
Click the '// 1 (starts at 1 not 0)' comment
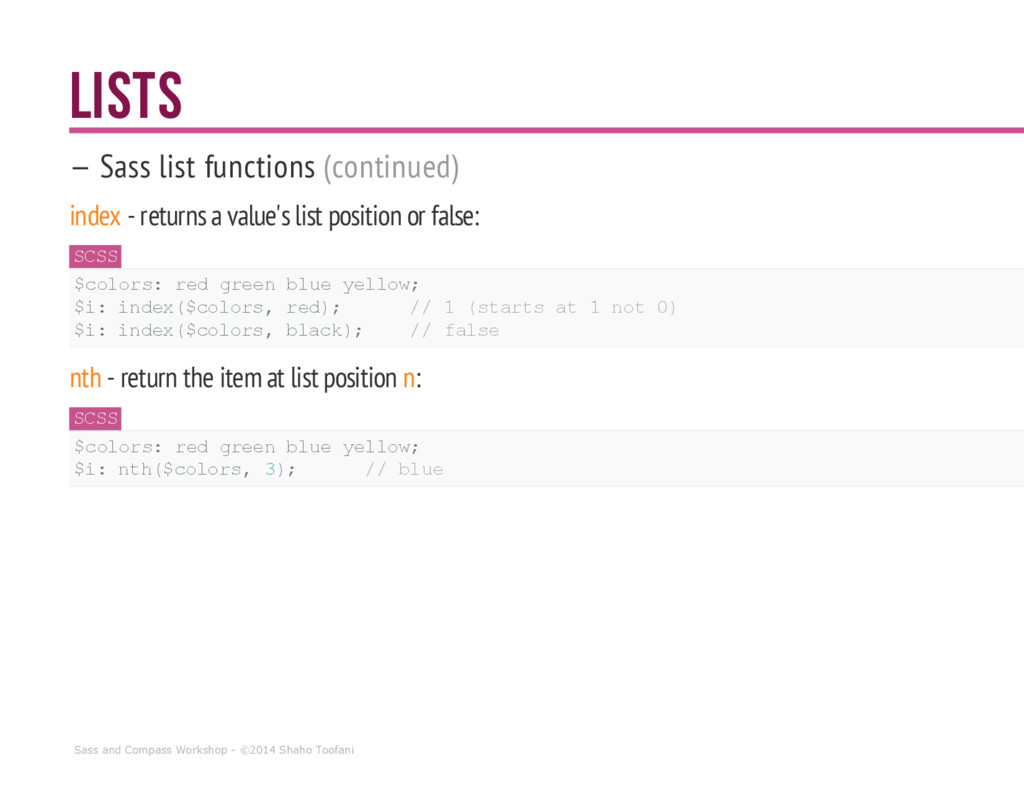(x=543, y=308)
